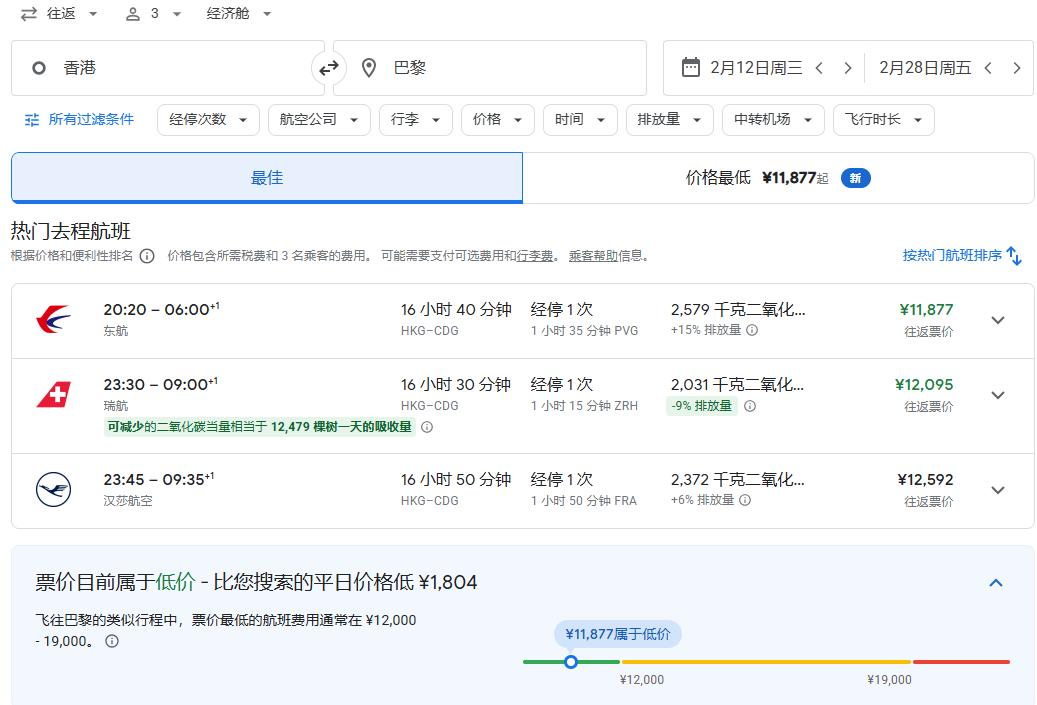Viewport: 1037px width, 705px height.
Task: Open the passenger count dropdown
Action: pos(154,14)
